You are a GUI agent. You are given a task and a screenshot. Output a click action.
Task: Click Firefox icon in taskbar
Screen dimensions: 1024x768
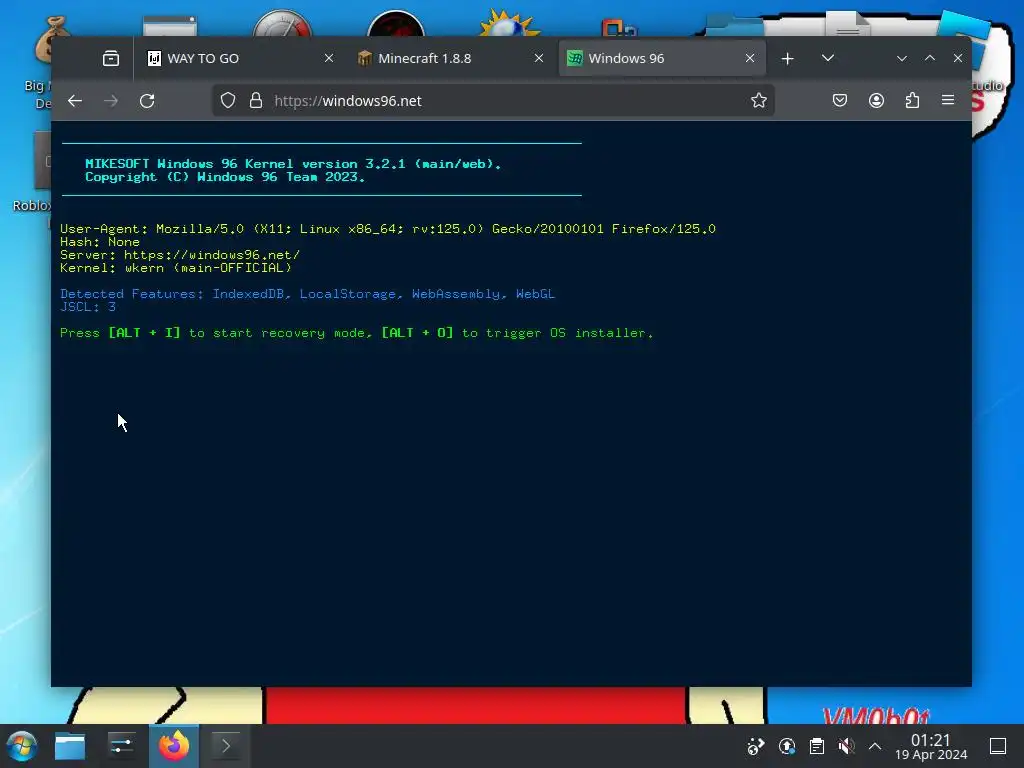pyautogui.click(x=174, y=746)
